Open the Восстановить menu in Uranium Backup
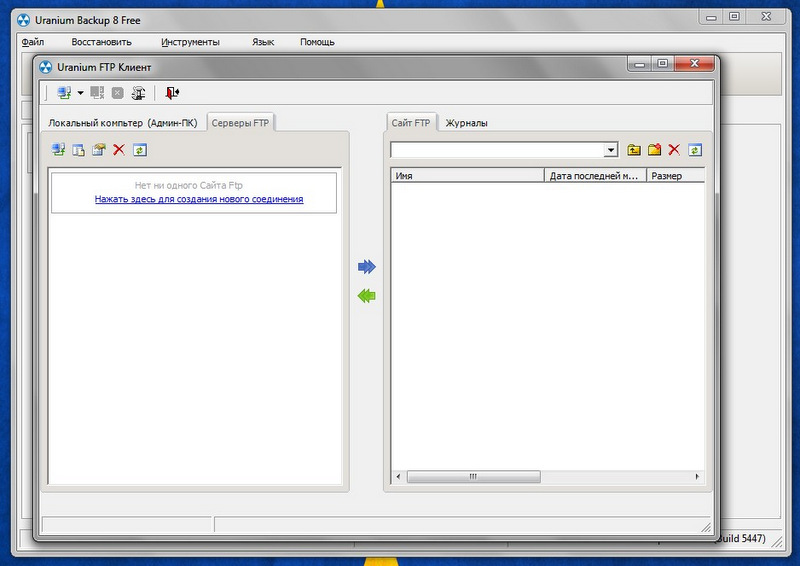 102,42
